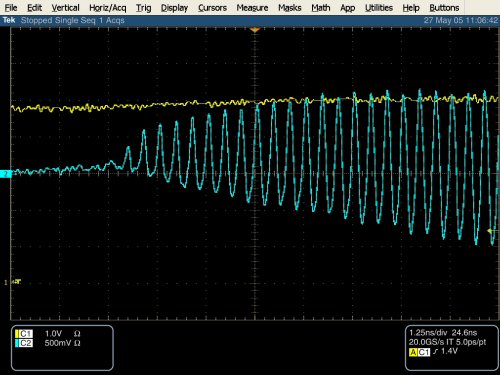Open the Utilities menu
The width and height of the screenshot is (500, 375).
379,8
